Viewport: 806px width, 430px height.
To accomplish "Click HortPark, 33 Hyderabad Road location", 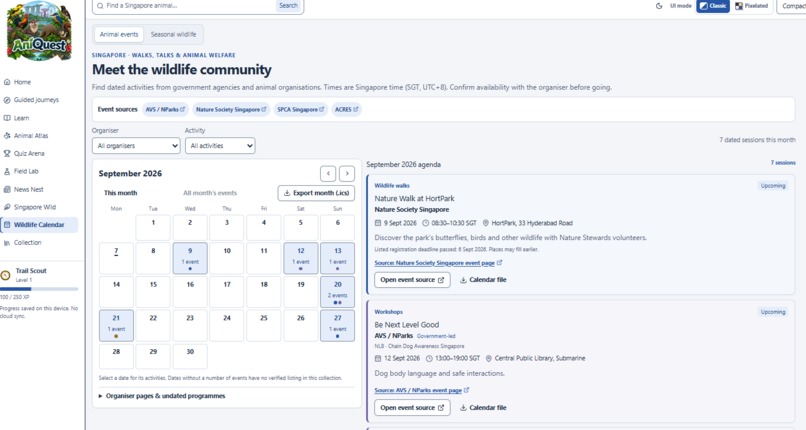I will pyautogui.click(x=532, y=223).
